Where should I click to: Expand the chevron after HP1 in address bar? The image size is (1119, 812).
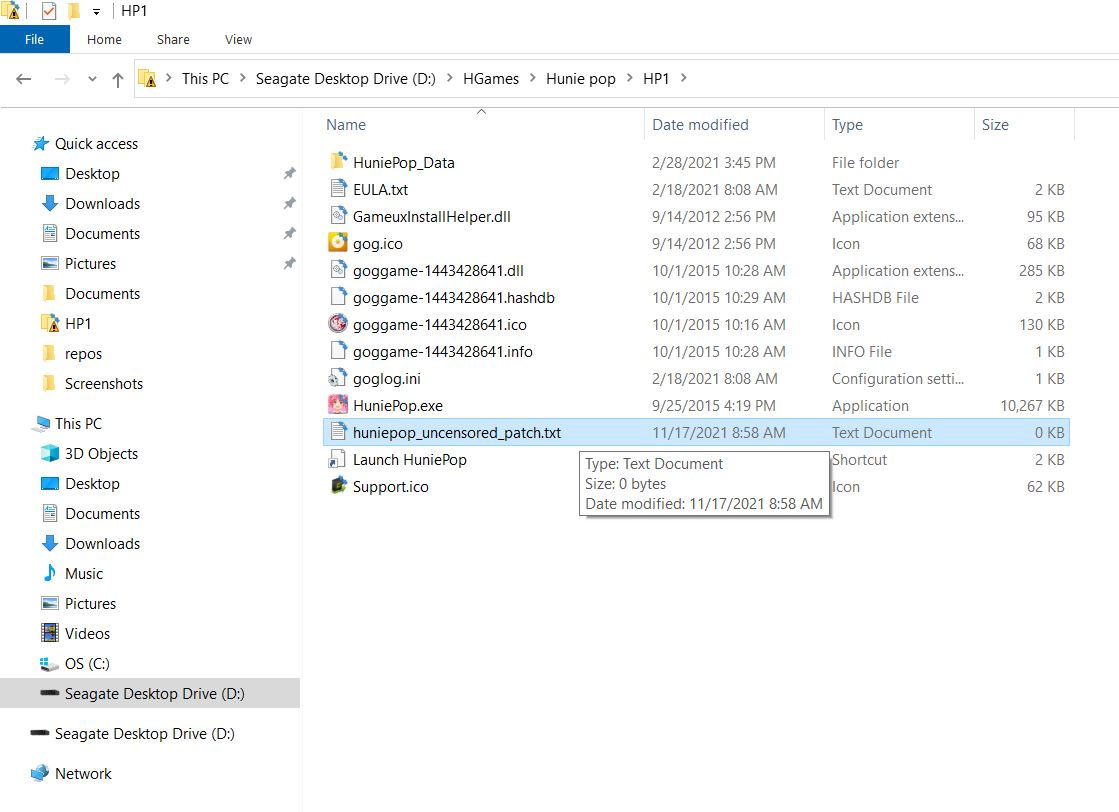point(683,79)
